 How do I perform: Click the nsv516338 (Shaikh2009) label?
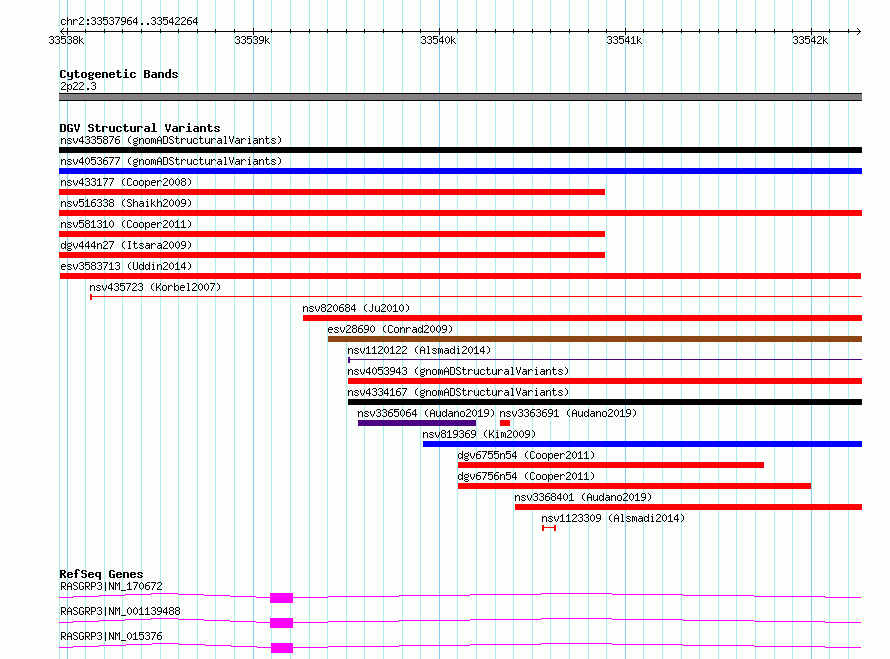click(126, 203)
